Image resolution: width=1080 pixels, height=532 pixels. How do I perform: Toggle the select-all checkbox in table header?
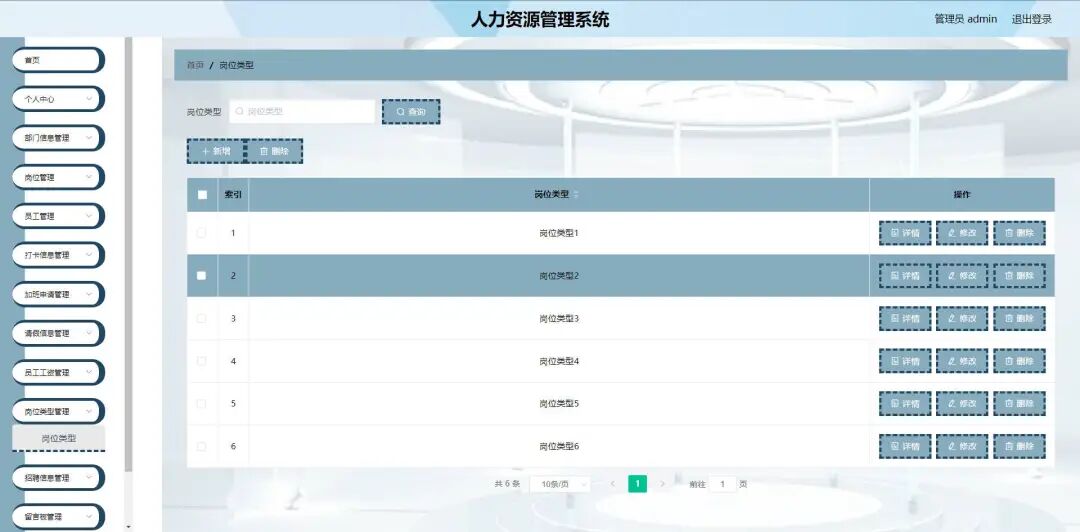pyautogui.click(x=202, y=195)
